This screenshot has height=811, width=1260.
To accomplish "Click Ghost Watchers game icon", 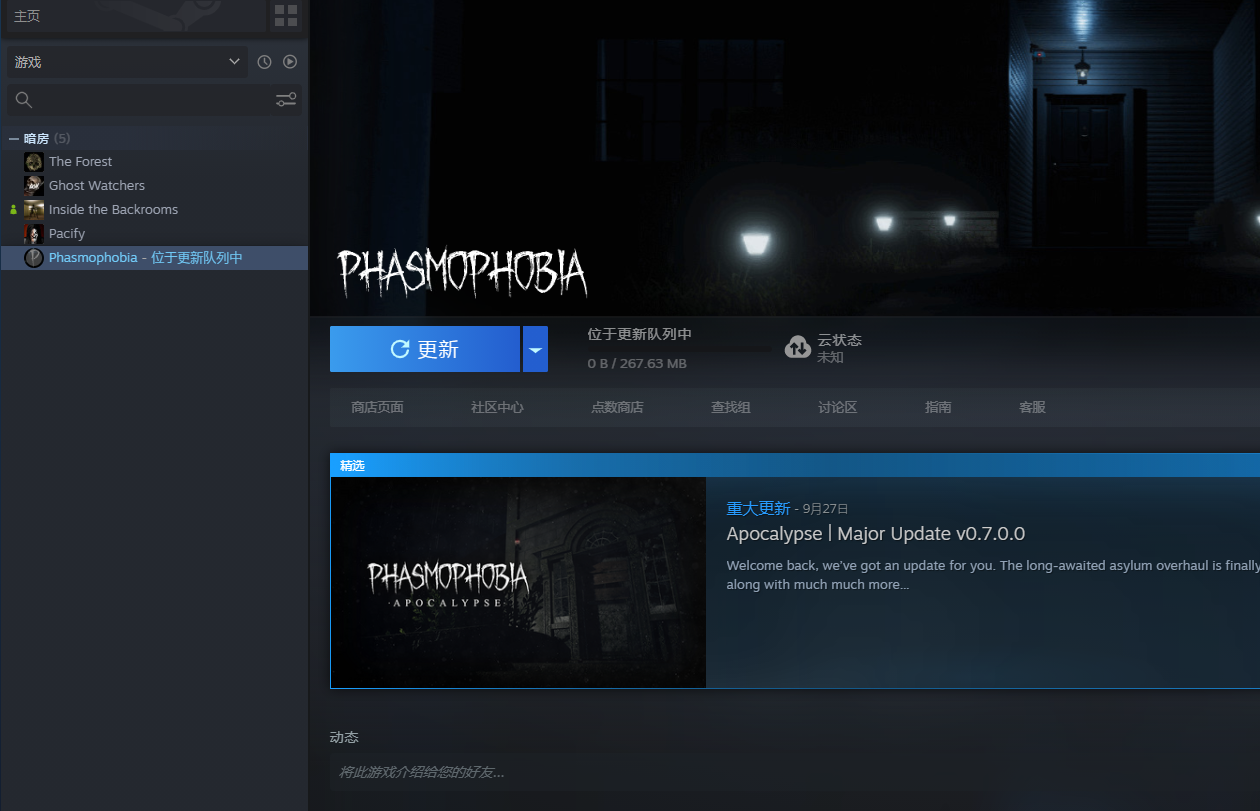I will (x=34, y=185).
